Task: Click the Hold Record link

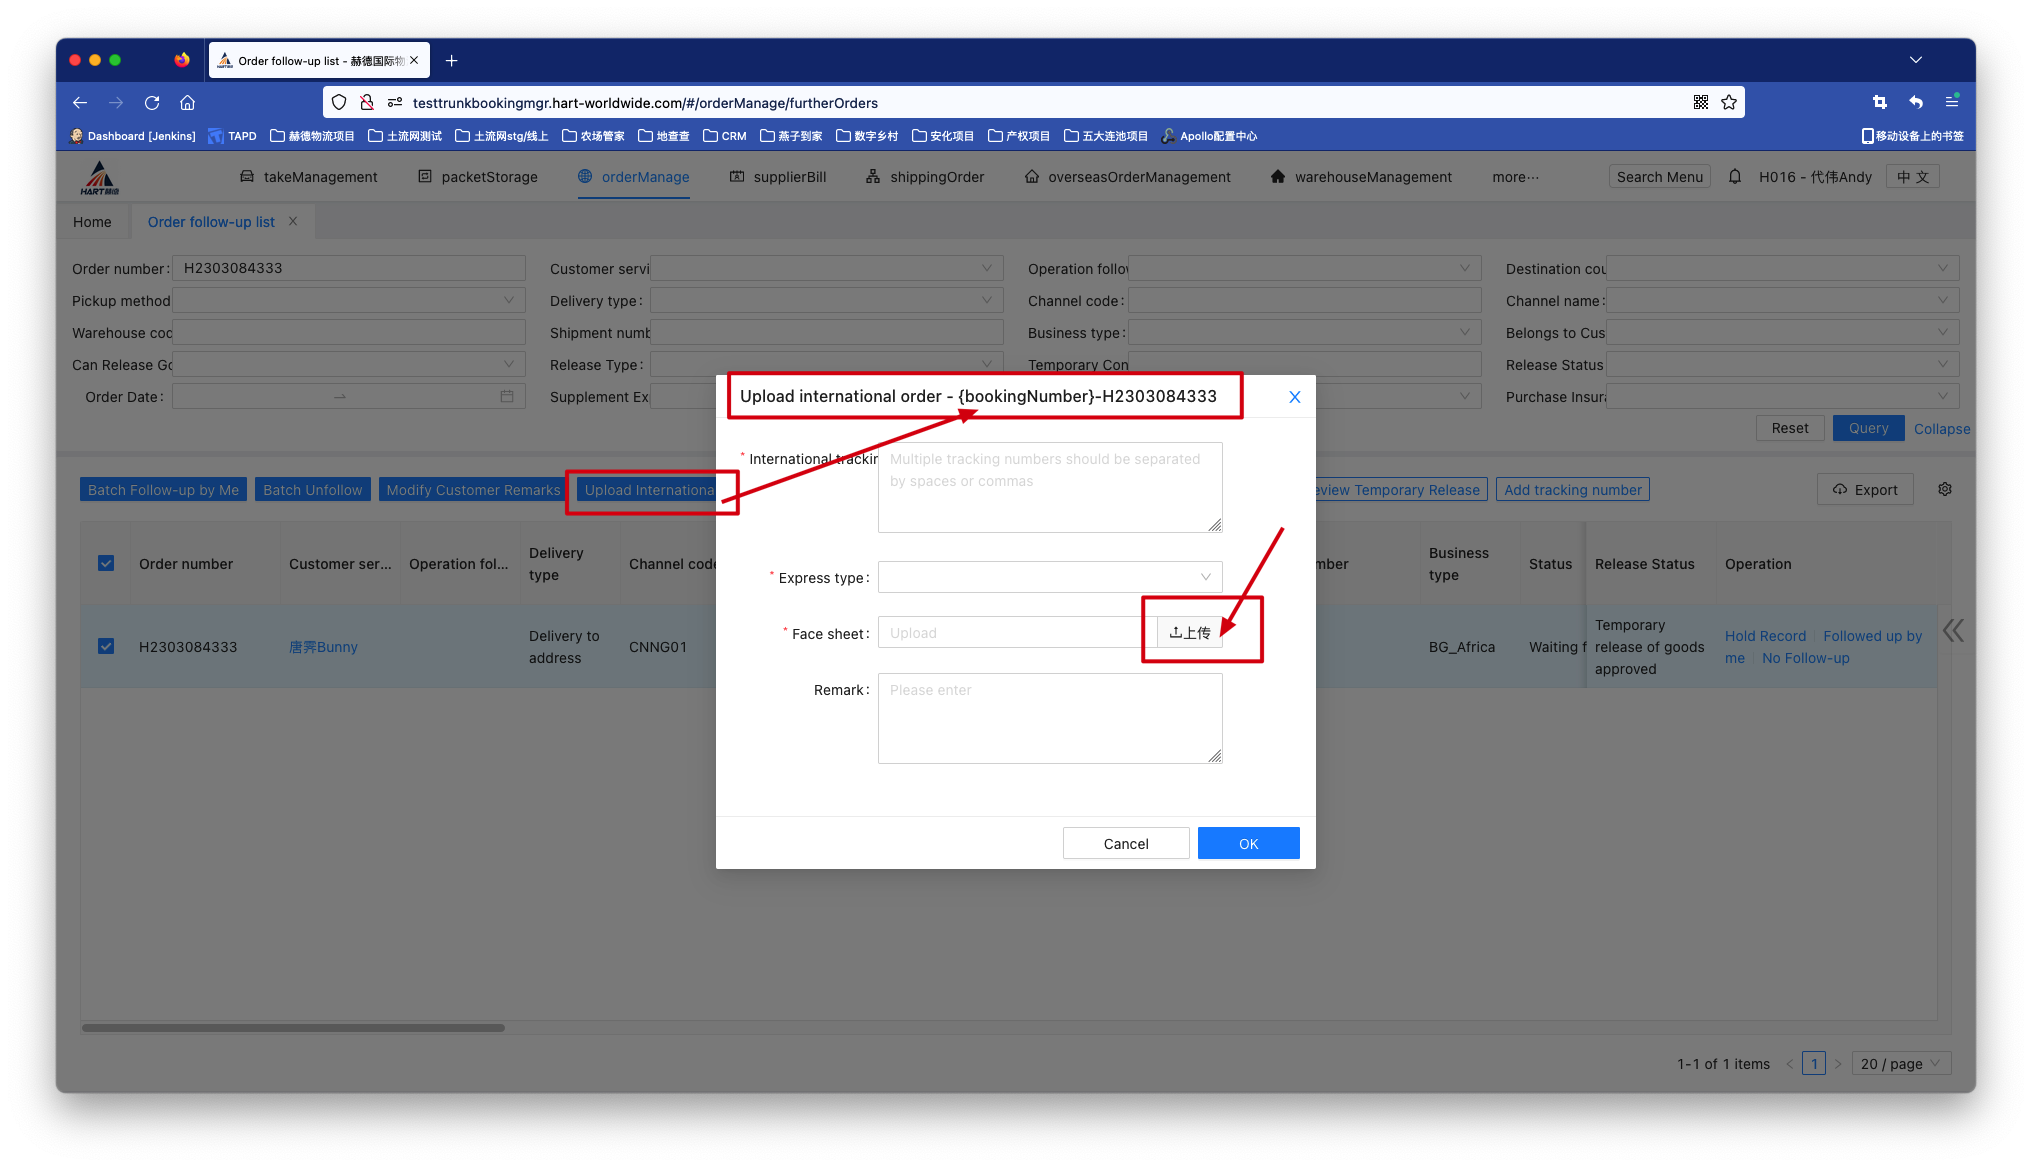Action: 1765,636
